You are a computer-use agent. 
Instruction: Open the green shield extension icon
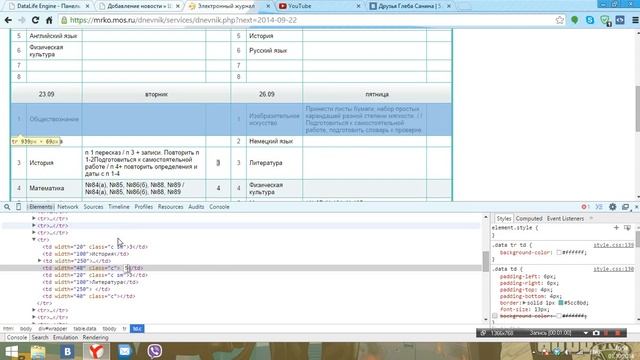coord(605,20)
